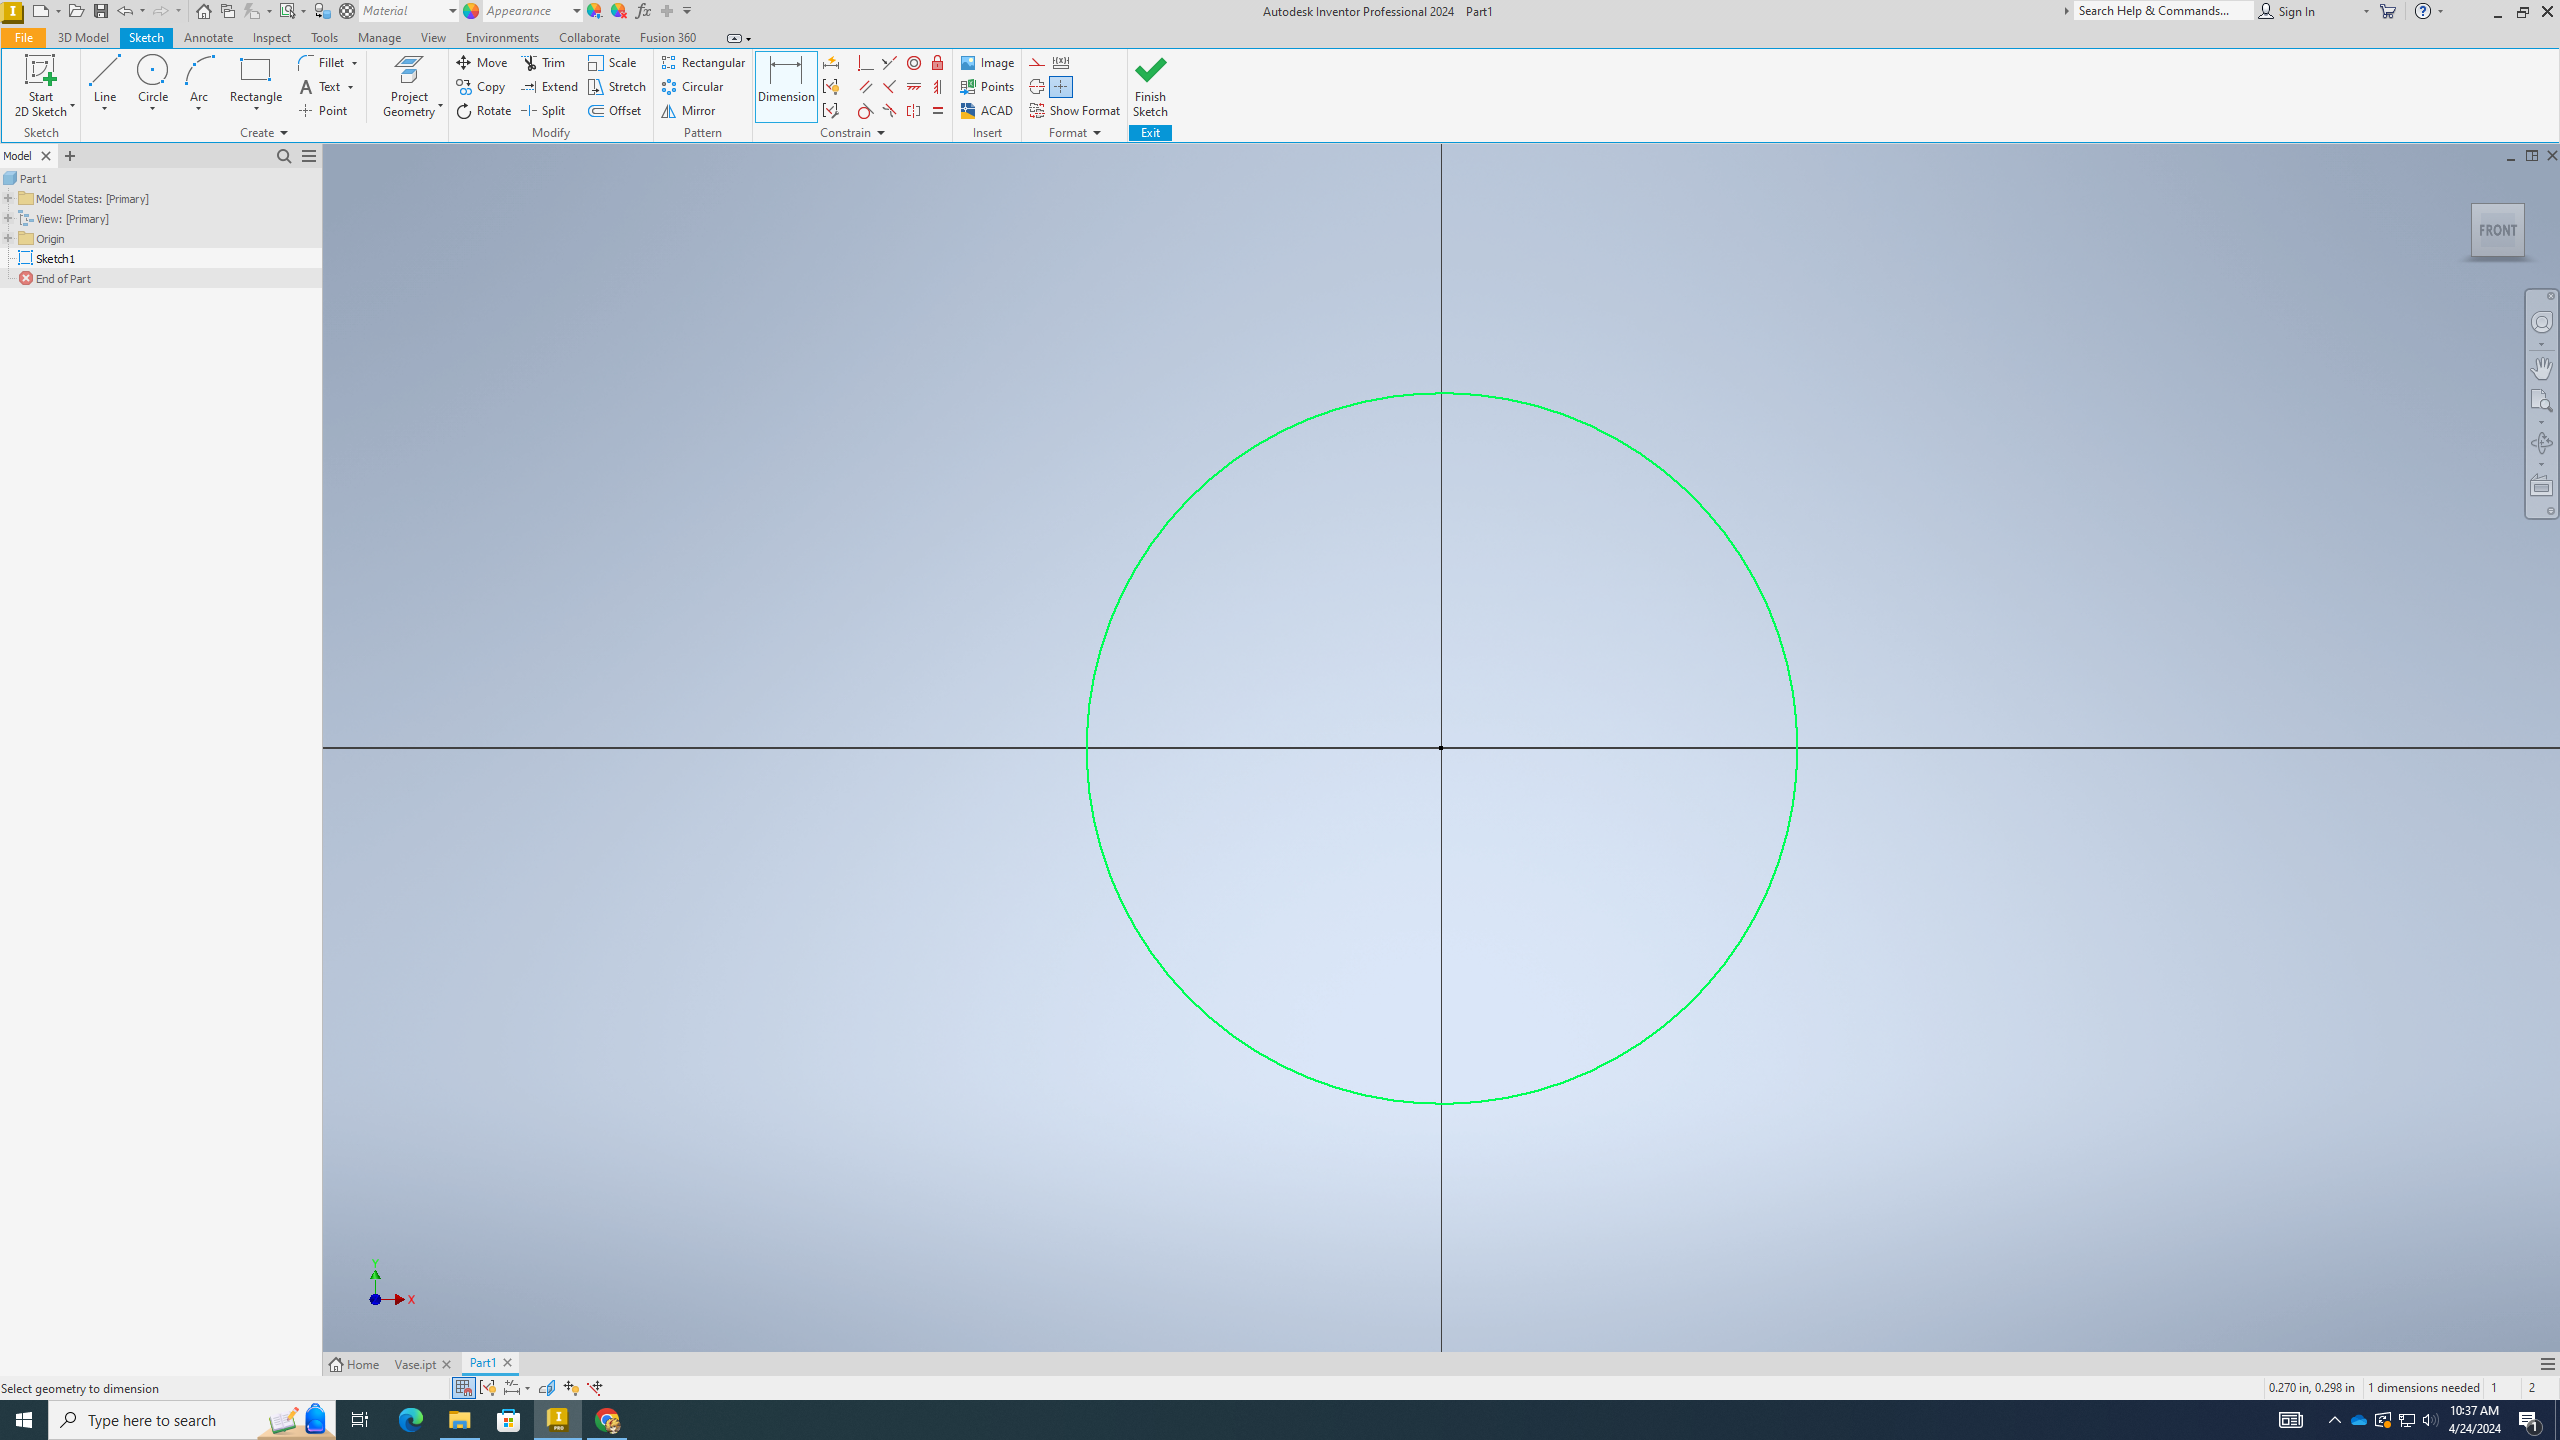Click the ACAD insert button
The width and height of the screenshot is (2560, 1440).
coord(987,111)
